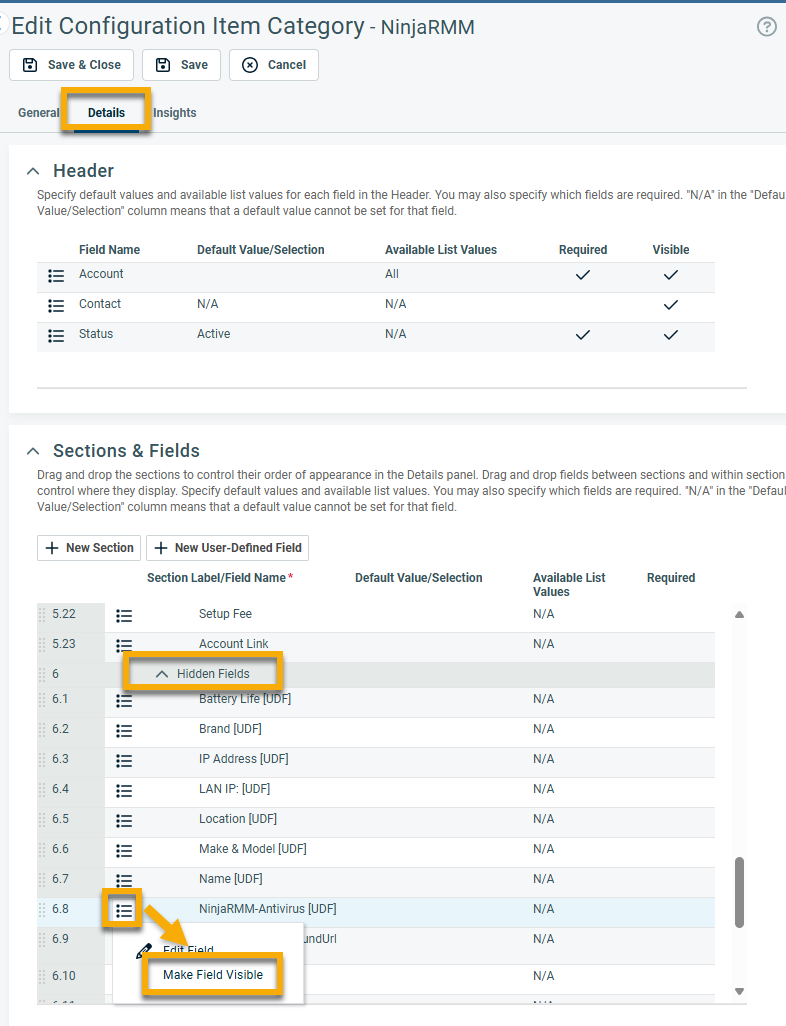Click New User-Defined Field button
Image resolution: width=786 pixels, height=1026 pixels.
pyautogui.click(x=228, y=548)
